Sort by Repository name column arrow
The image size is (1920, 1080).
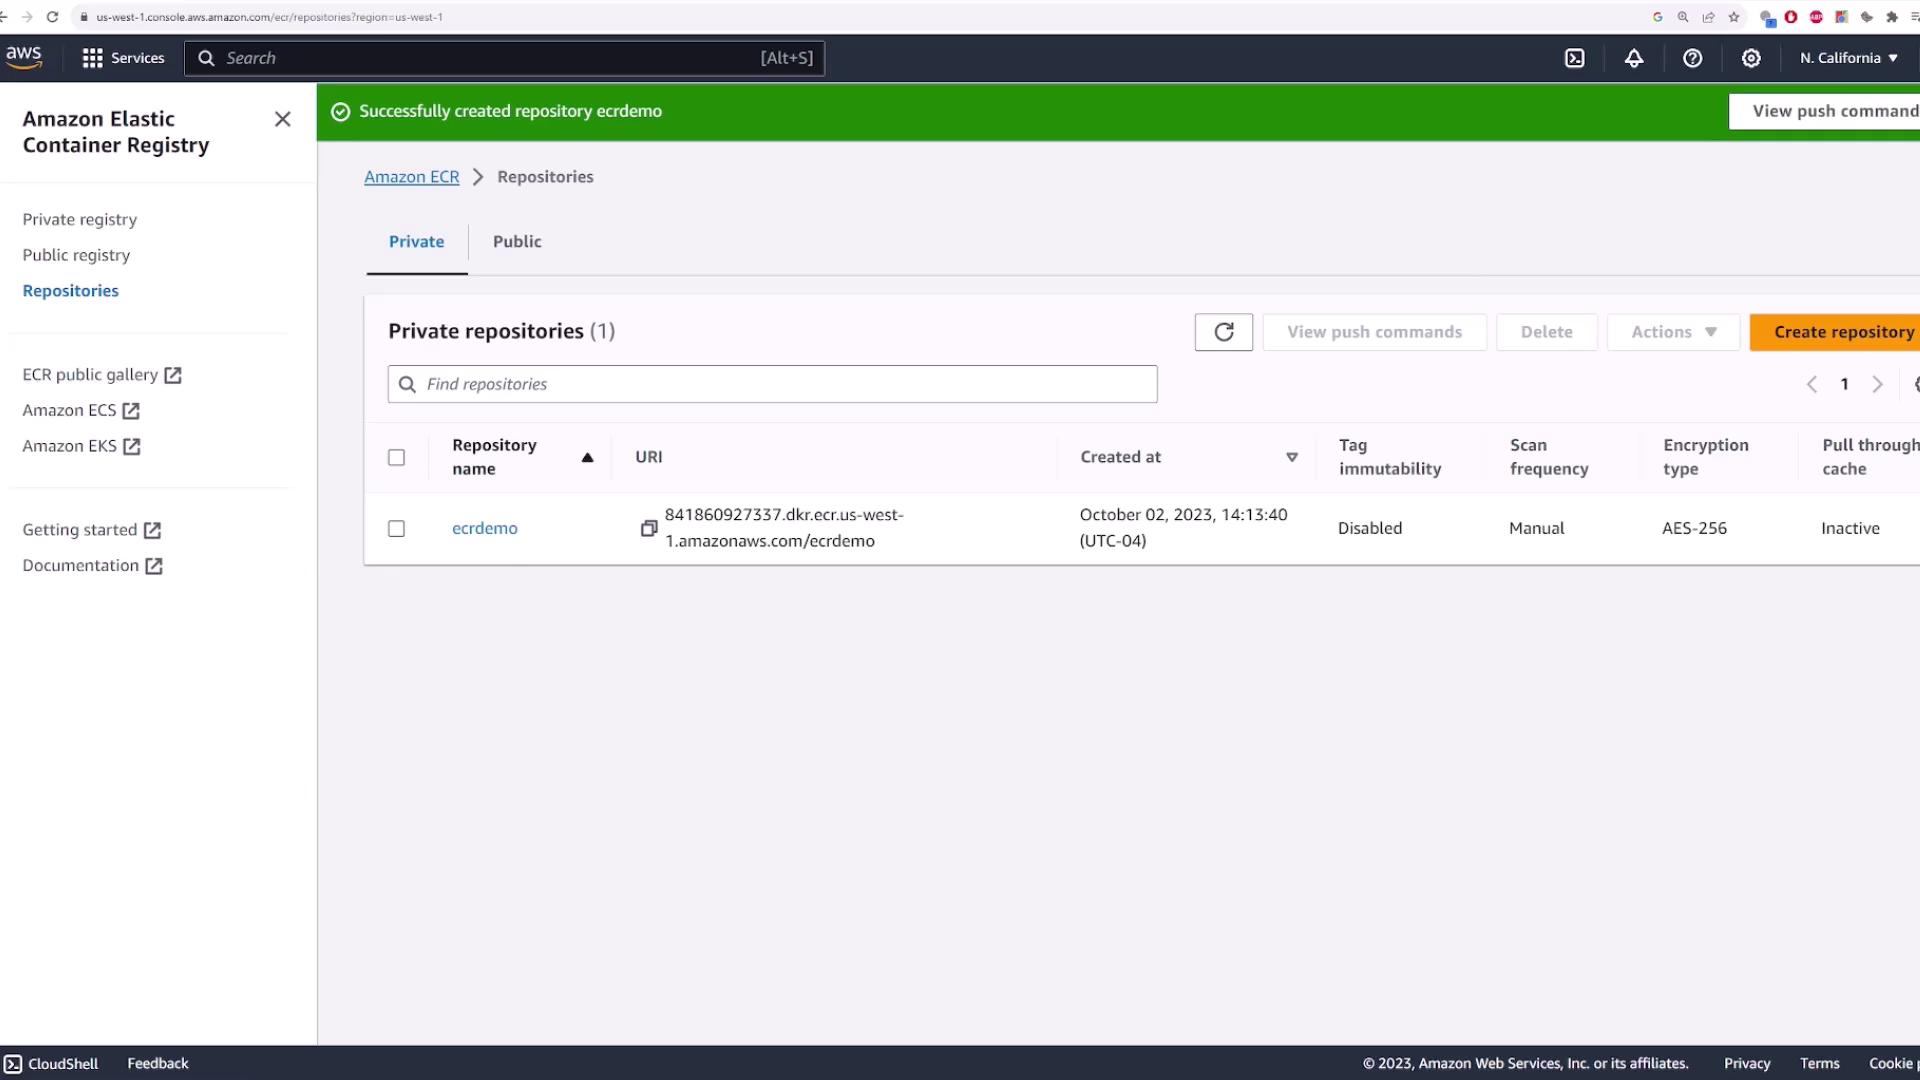tap(587, 457)
